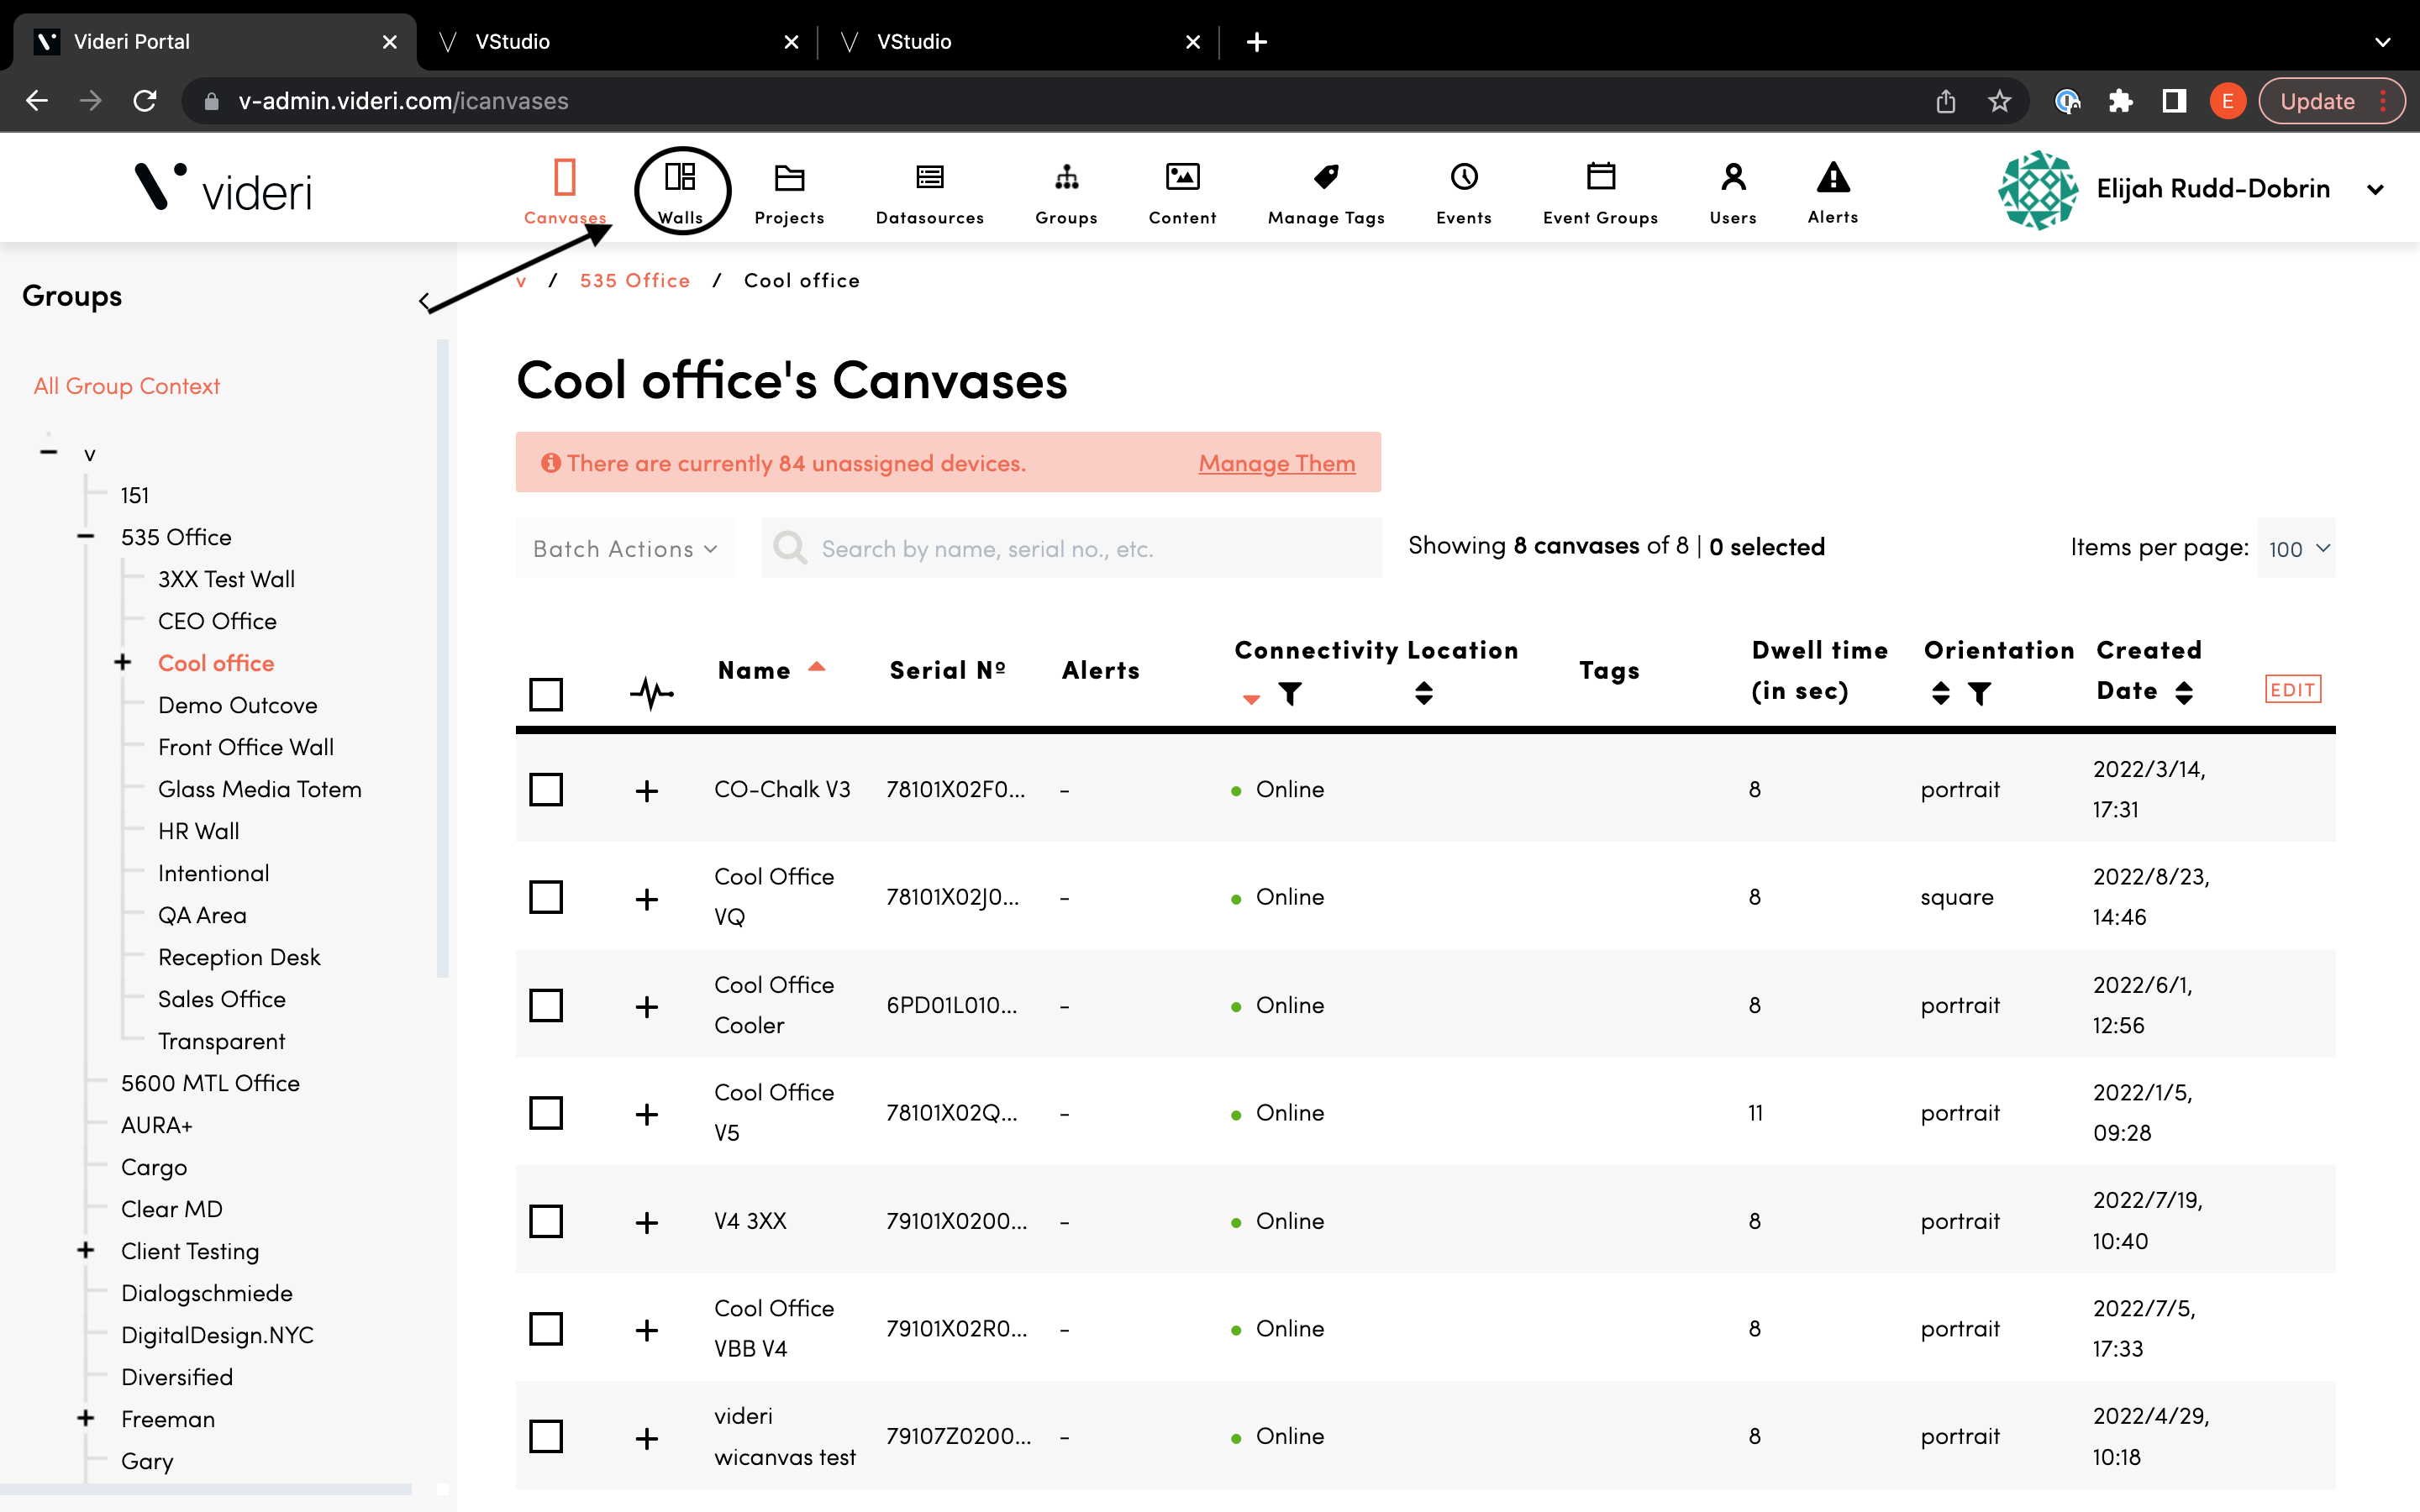
Task: Collapse the 535 Office tree node
Action: point(86,537)
